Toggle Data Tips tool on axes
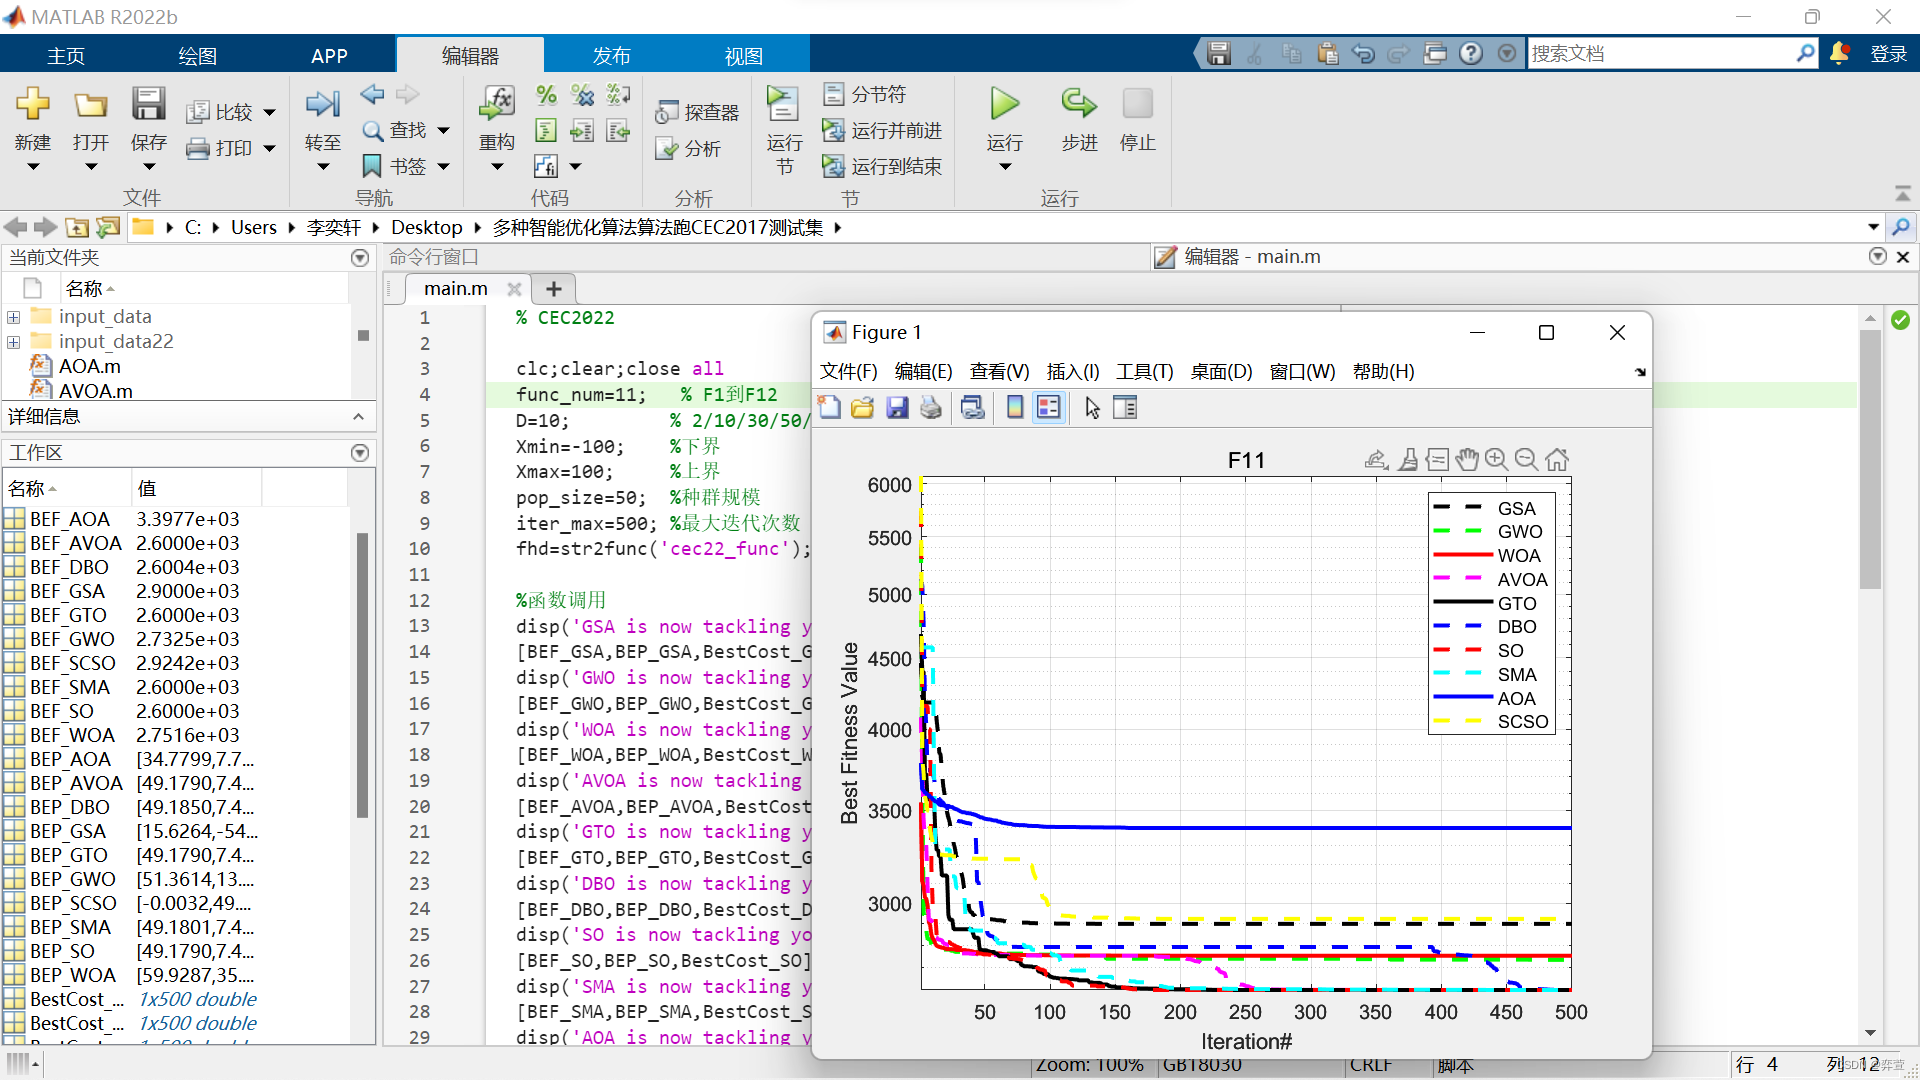Screen dimensions: 1920x1080 (1437, 459)
